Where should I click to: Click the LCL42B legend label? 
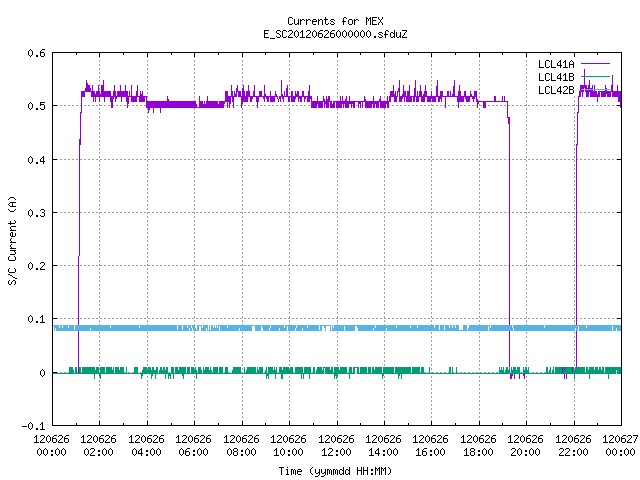(x=556, y=90)
